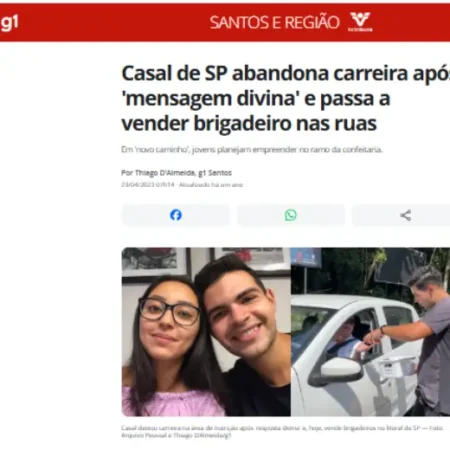This screenshot has width=450, height=450.
Task: Click the framed picture behind the couple
Action: [x=155, y=263]
